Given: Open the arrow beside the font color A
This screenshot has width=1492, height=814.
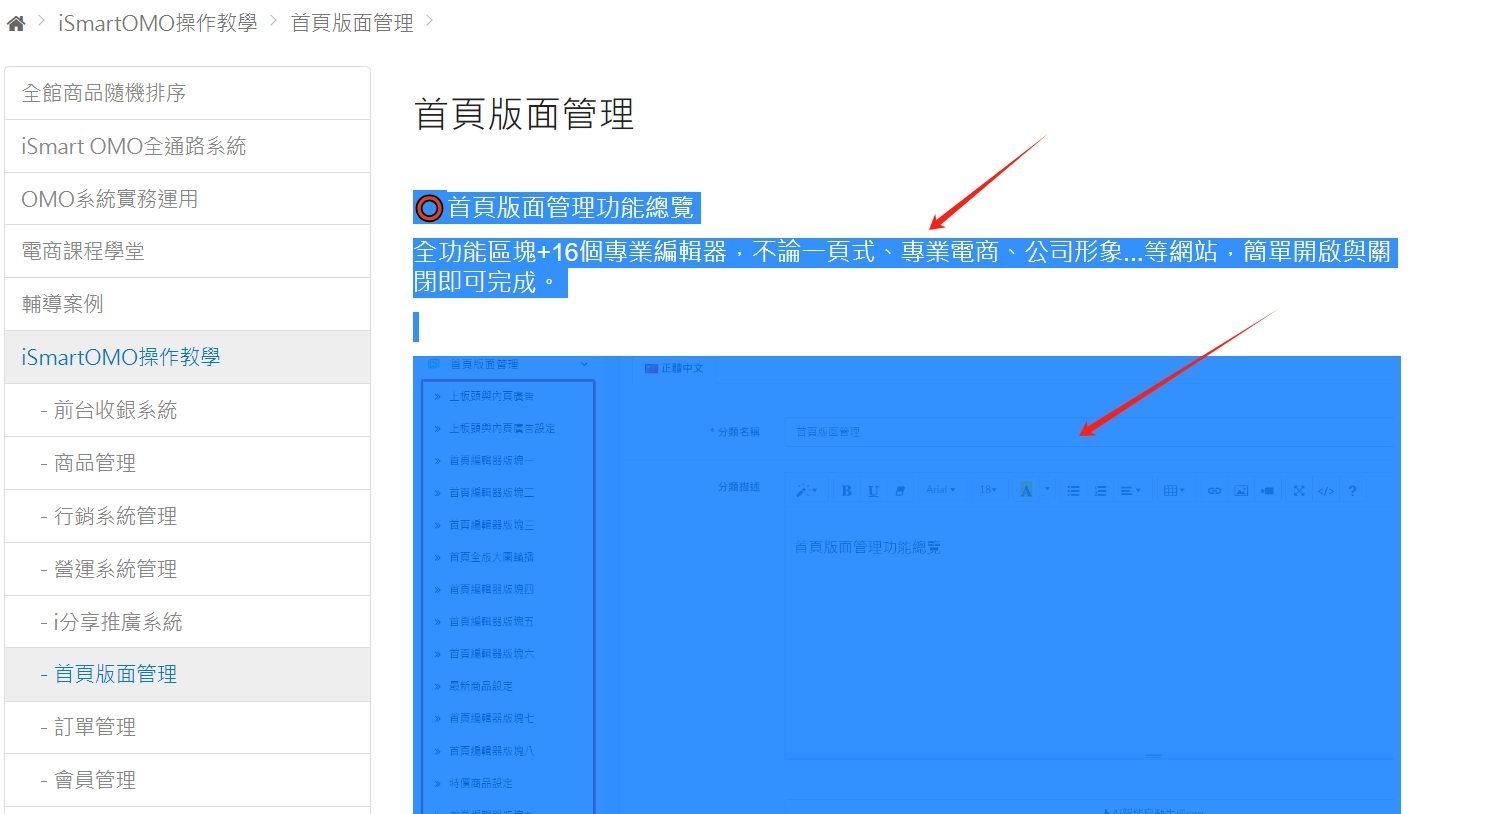Looking at the screenshot, I should tap(1047, 490).
